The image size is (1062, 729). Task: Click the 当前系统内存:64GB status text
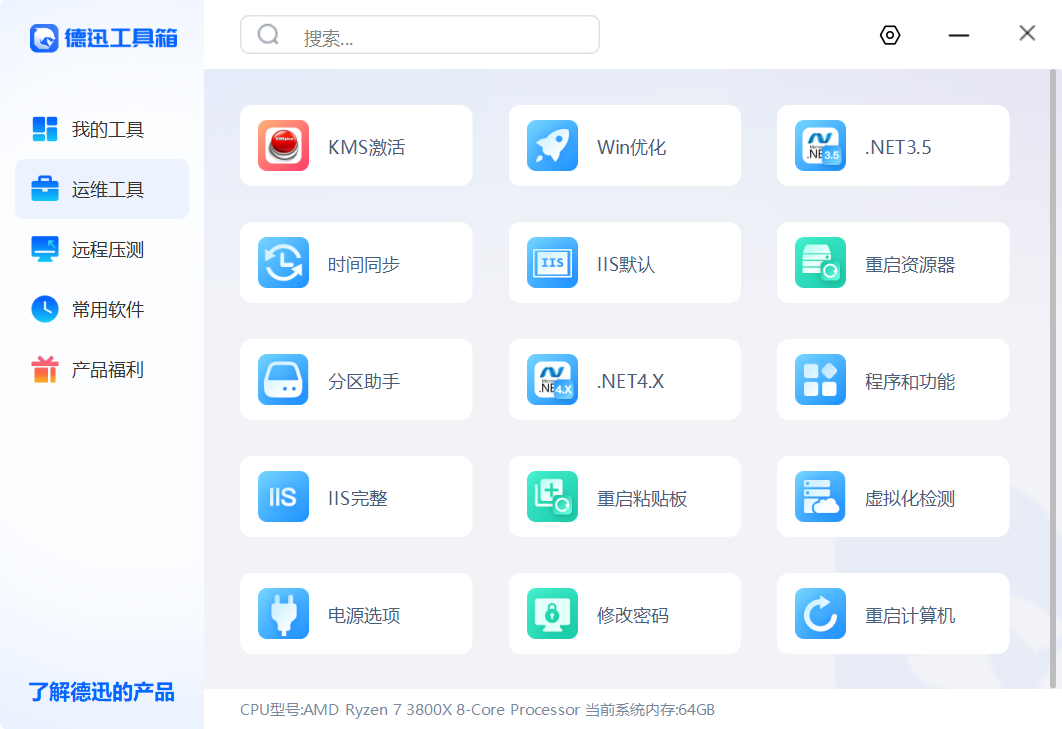click(x=650, y=709)
